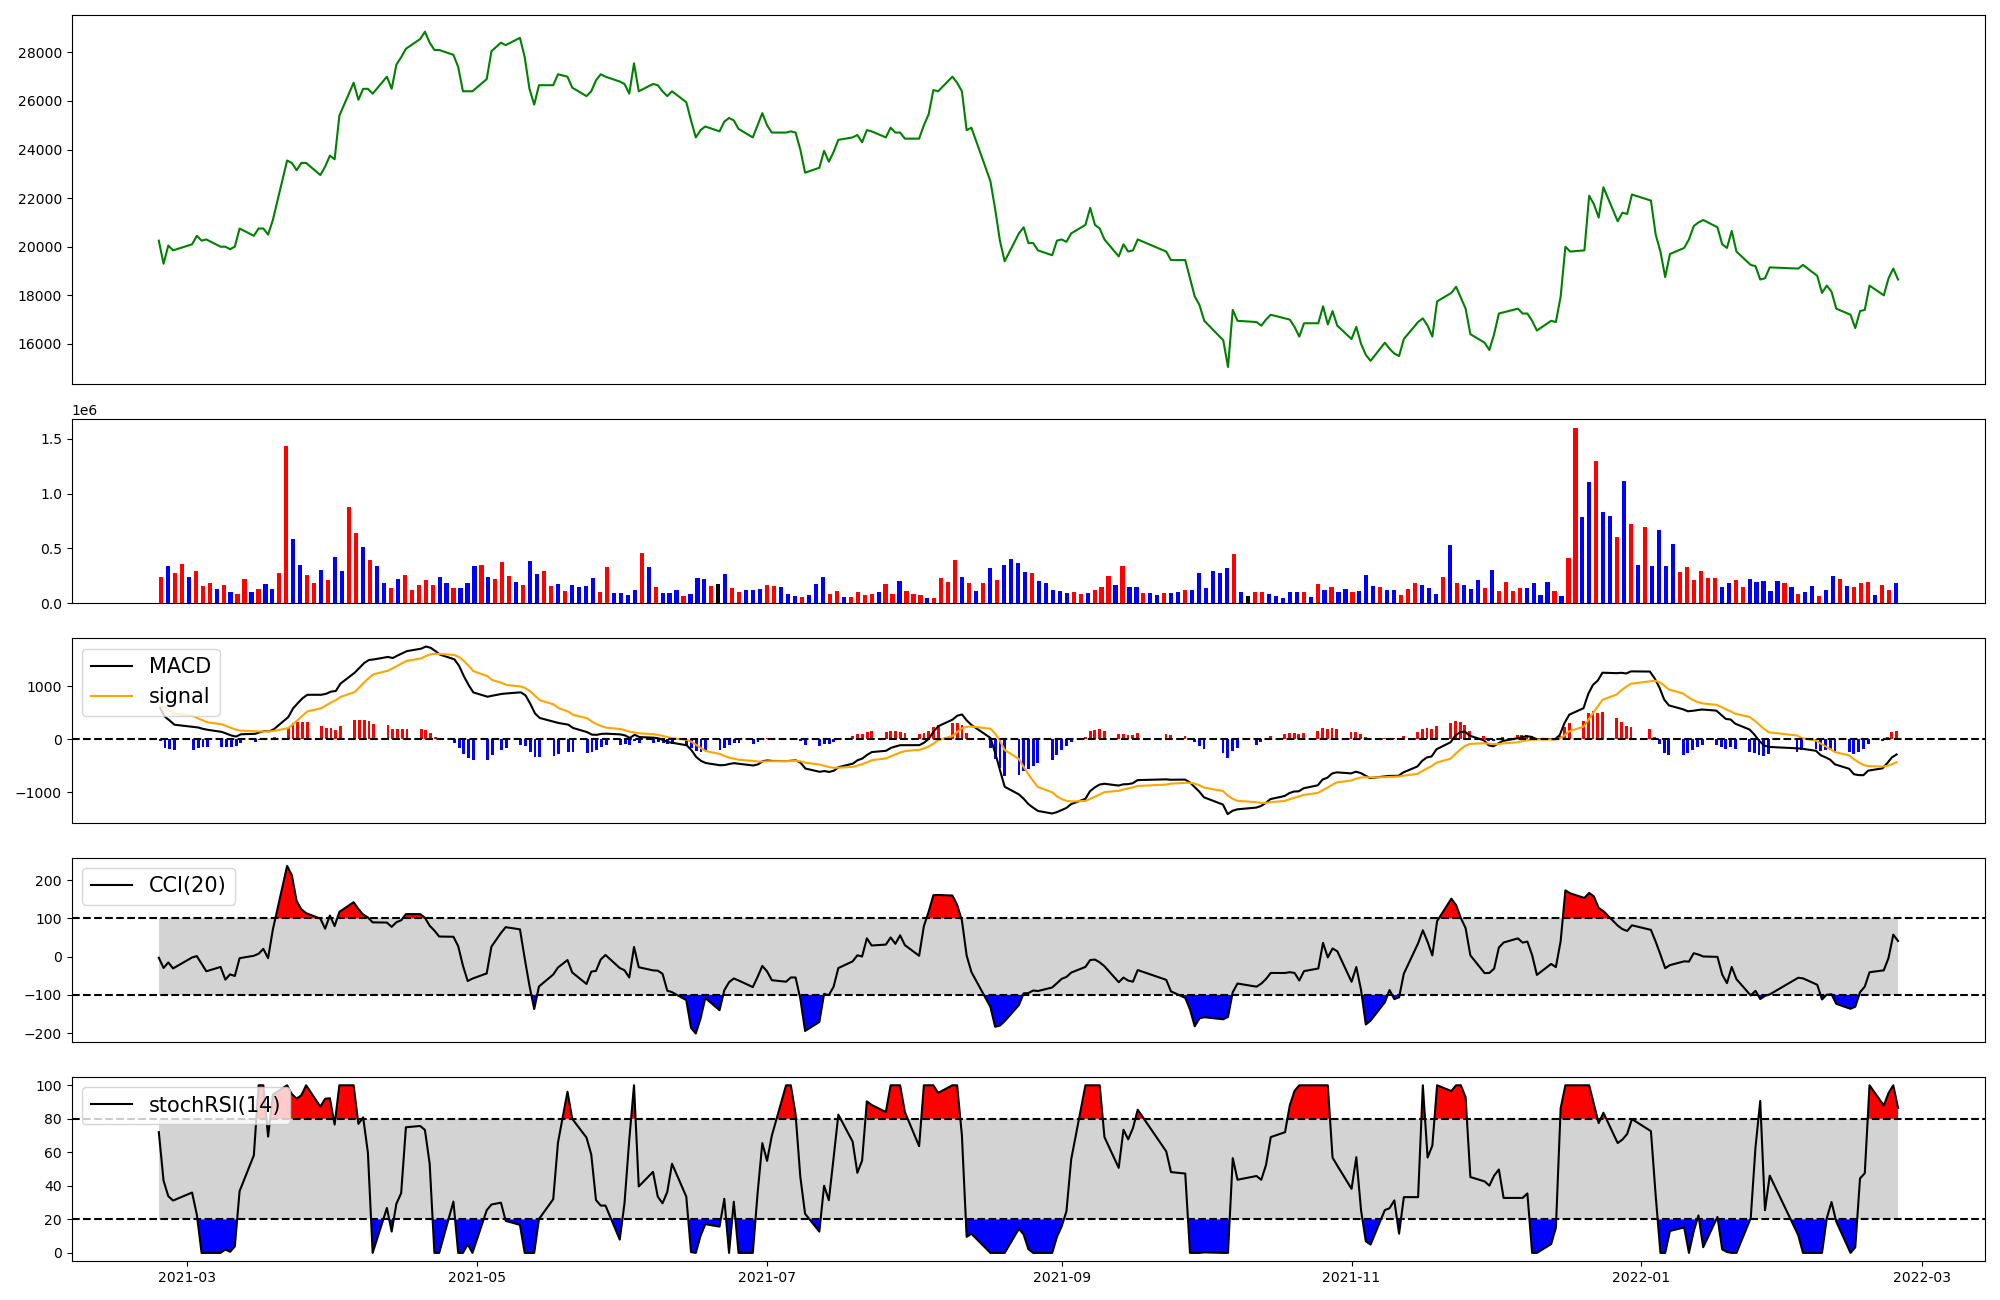Click the signal legend label
Image resolution: width=2000 pixels, height=1300 pixels.
click(x=179, y=696)
